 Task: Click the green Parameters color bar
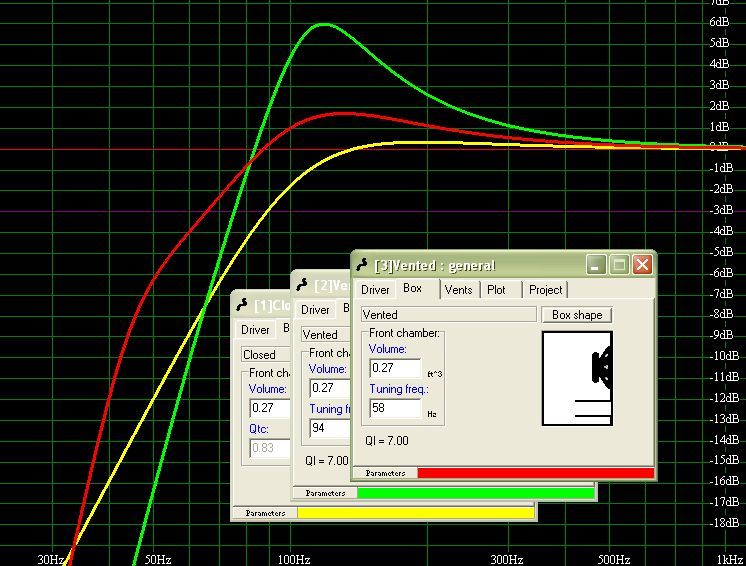476,493
